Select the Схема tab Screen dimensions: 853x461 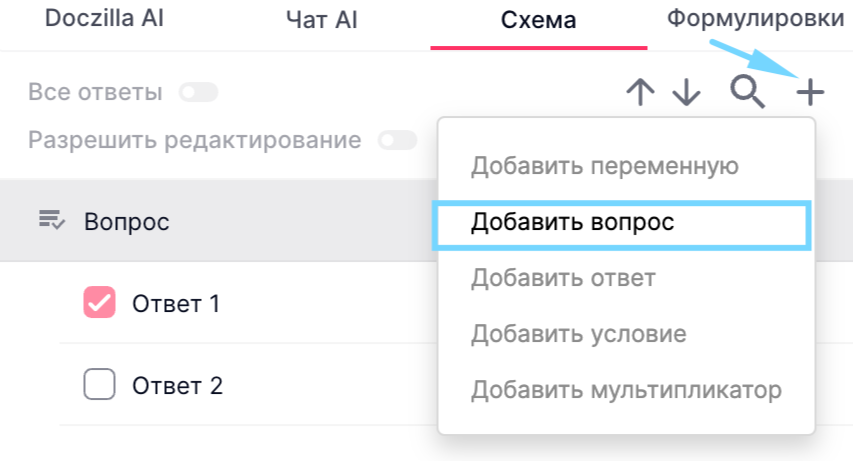(538, 20)
